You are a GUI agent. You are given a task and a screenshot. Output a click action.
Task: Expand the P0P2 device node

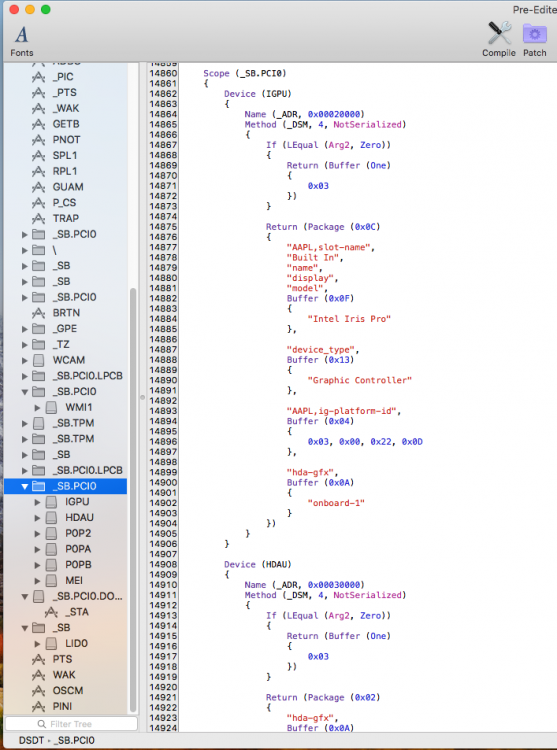tap(37, 534)
